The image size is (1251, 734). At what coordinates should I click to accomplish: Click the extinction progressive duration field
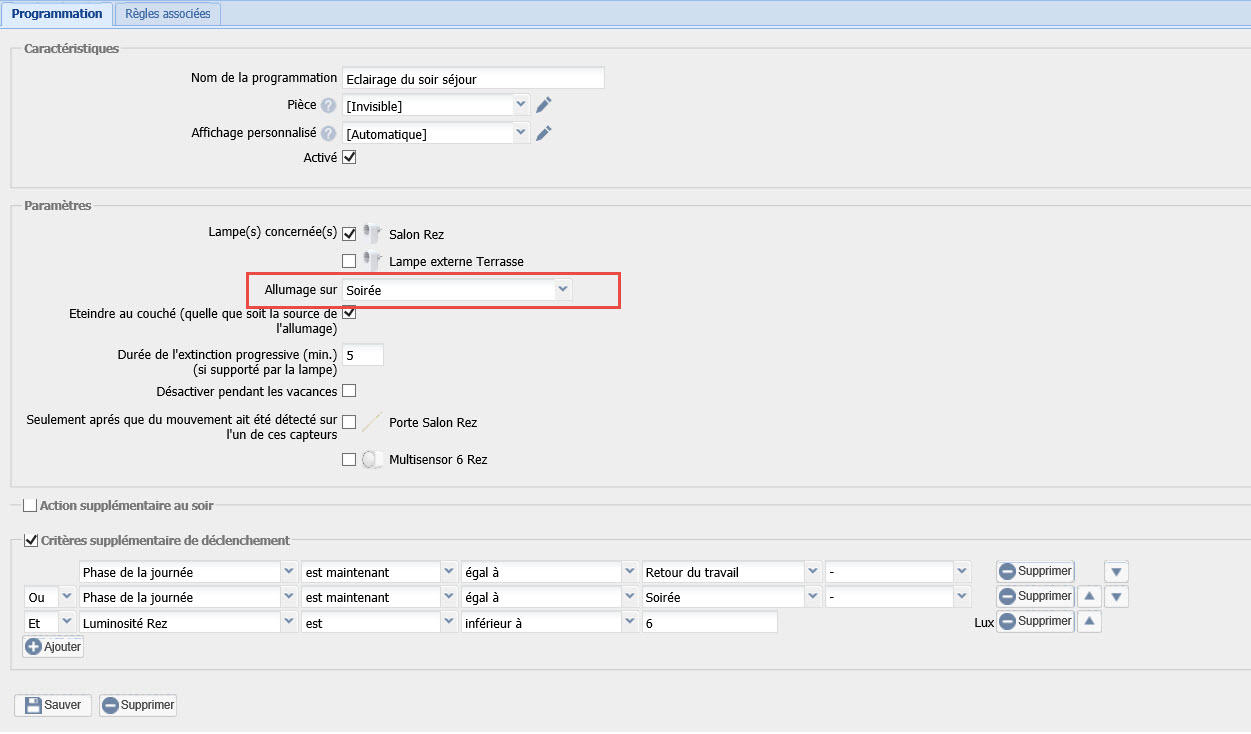click(363, 355)
